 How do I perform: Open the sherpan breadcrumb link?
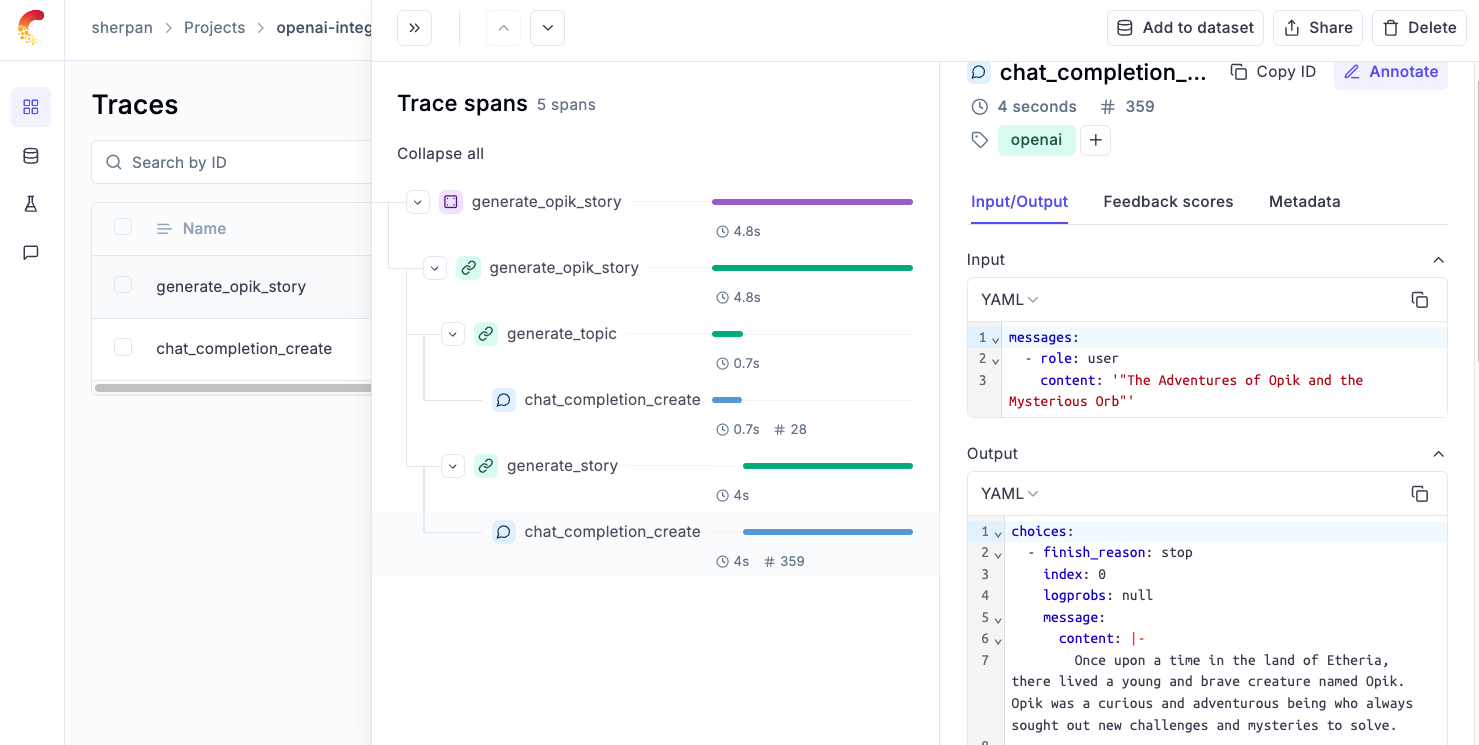(122, 27)
